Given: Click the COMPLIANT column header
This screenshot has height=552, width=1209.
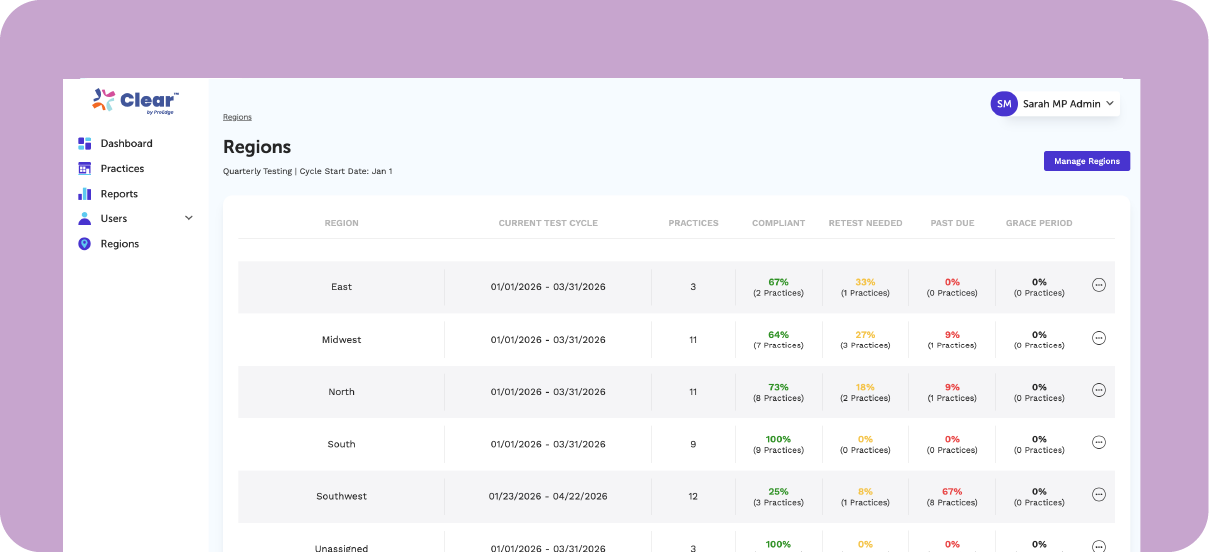Looking at the screenshot, I should click(778, 223).
